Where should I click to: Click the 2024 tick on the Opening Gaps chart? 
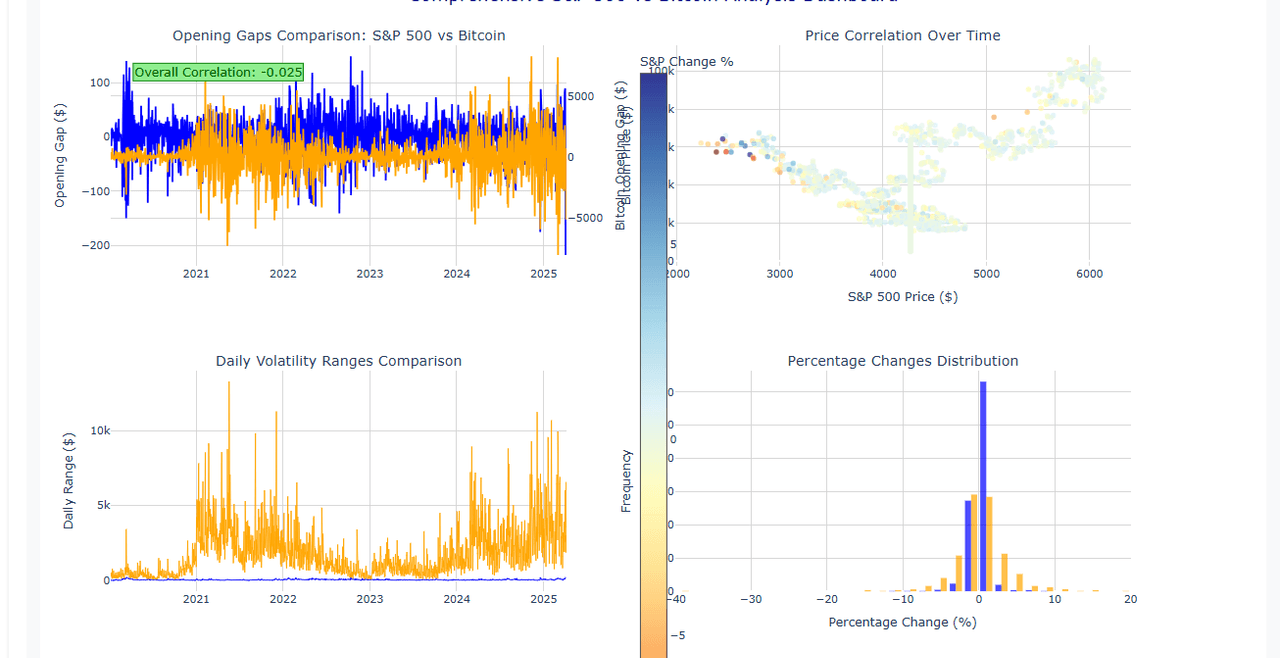[x=457, y=274]
